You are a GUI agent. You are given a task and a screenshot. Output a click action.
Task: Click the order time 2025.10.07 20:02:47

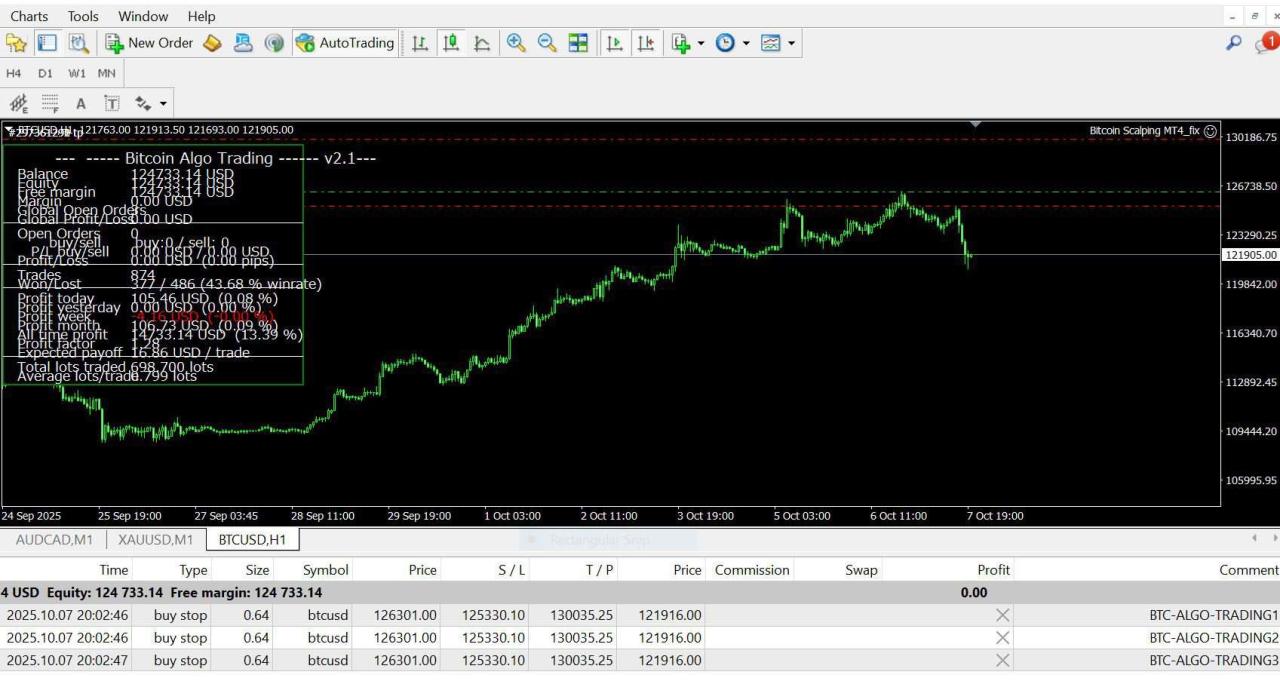(67, 660)
